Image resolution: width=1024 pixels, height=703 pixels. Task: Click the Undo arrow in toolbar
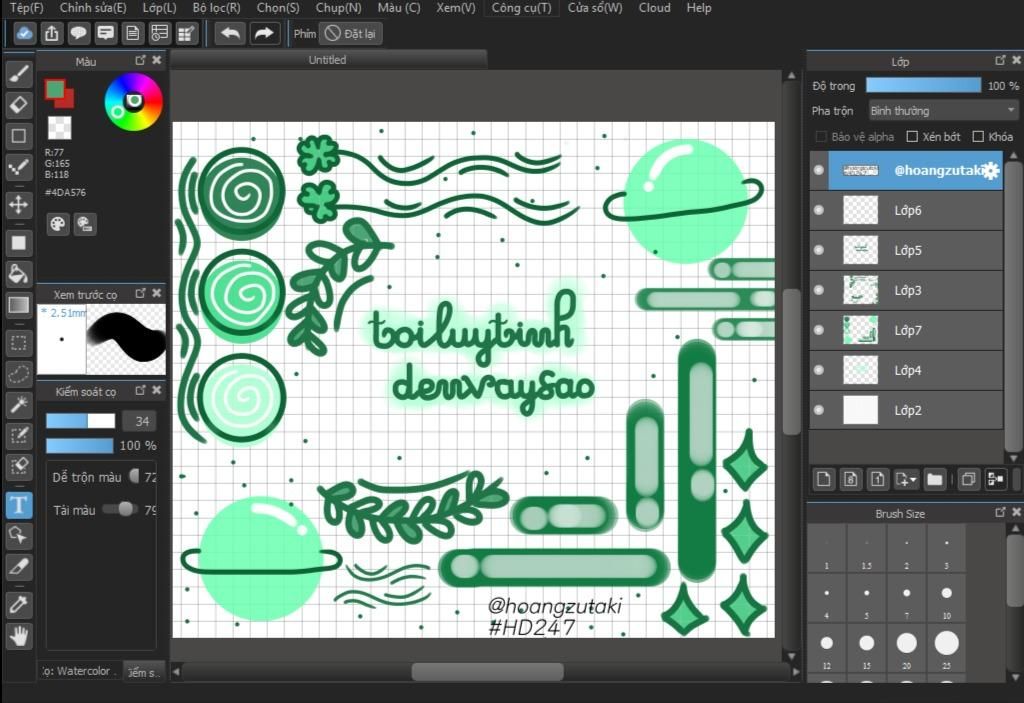coord(230,33)
